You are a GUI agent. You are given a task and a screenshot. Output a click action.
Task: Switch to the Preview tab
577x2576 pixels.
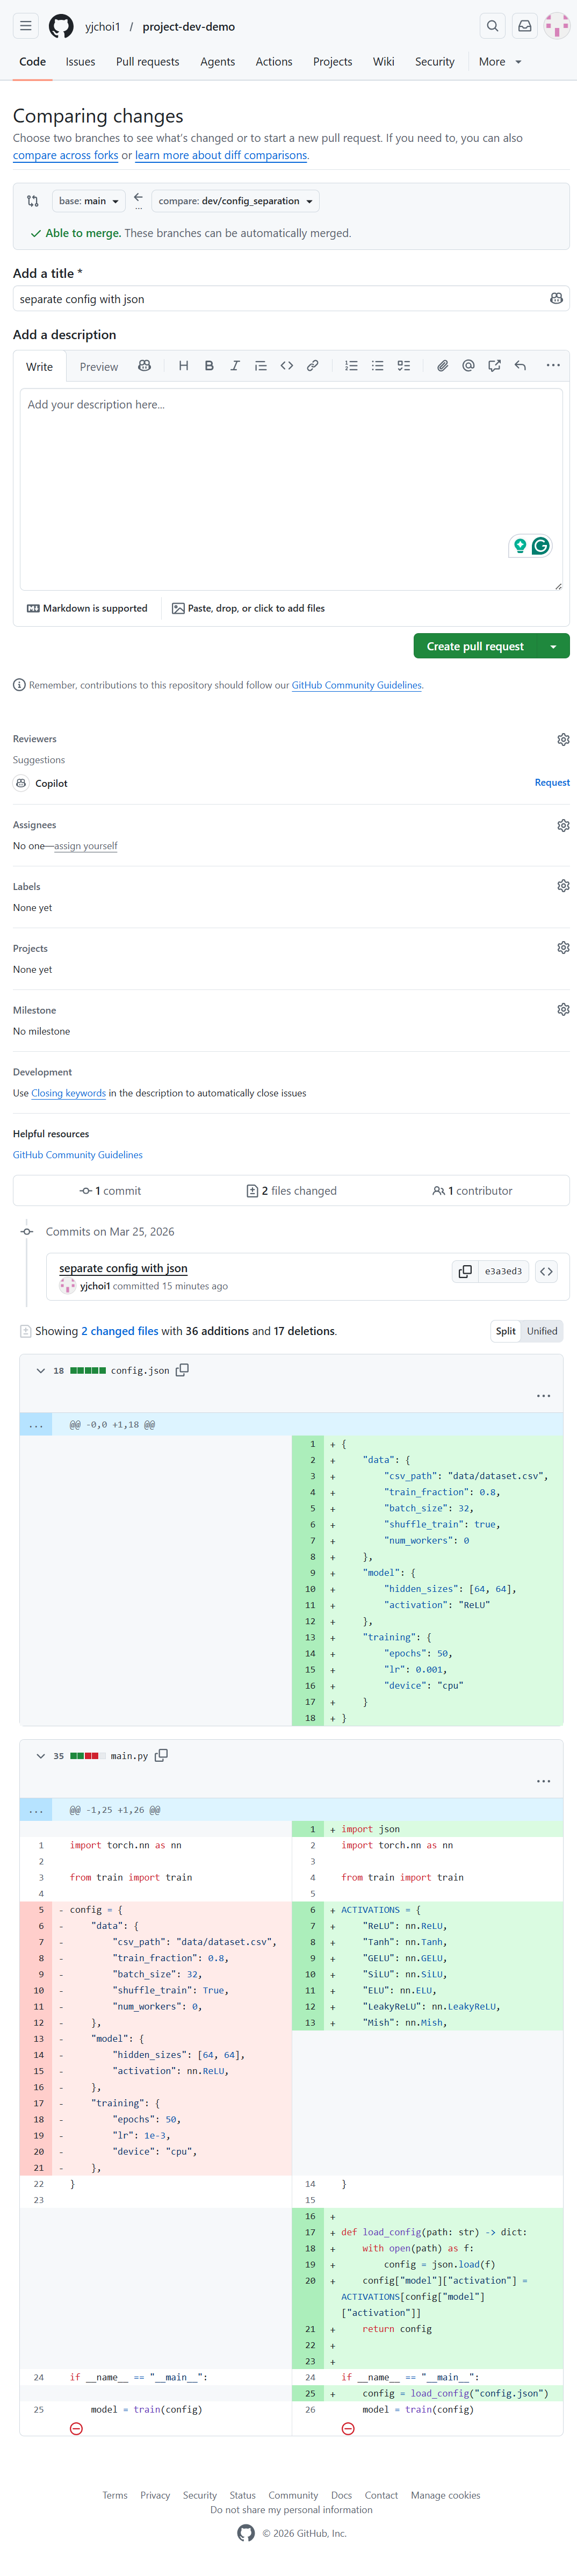[x=99, y=367]
